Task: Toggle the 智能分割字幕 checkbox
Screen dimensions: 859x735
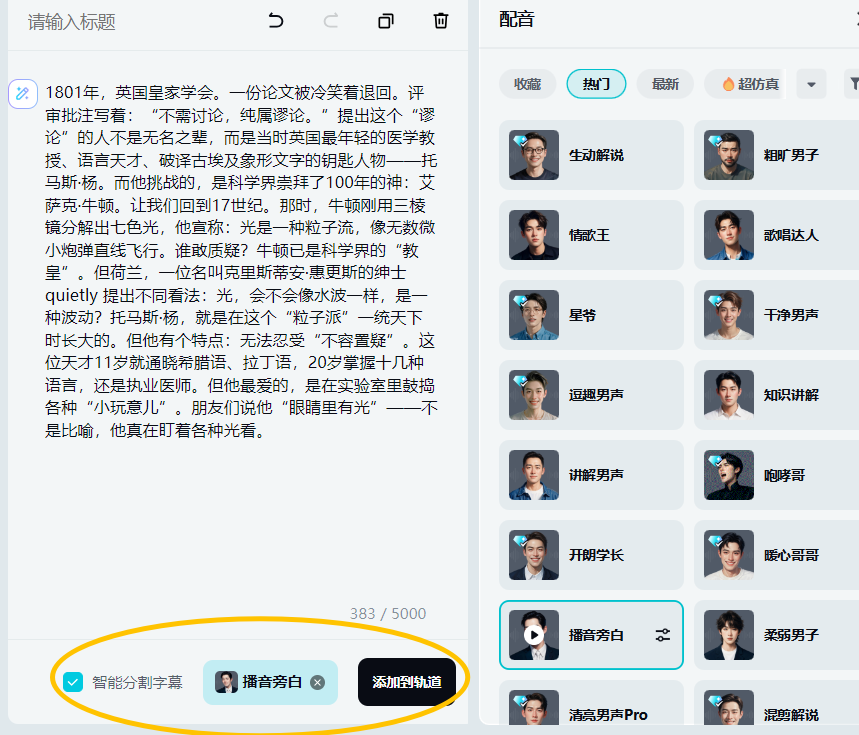Action: point(73,682)
